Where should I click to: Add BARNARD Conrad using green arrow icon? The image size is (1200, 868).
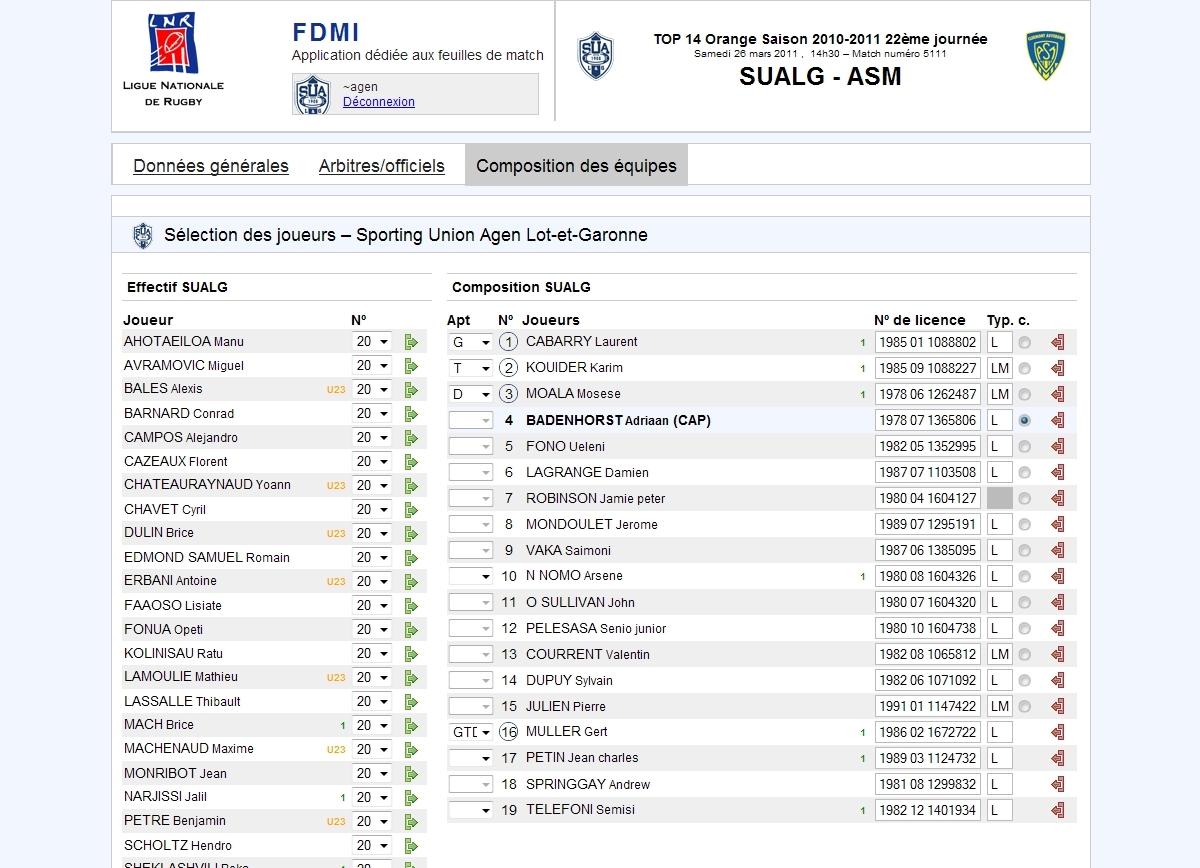tap(411, 414)
